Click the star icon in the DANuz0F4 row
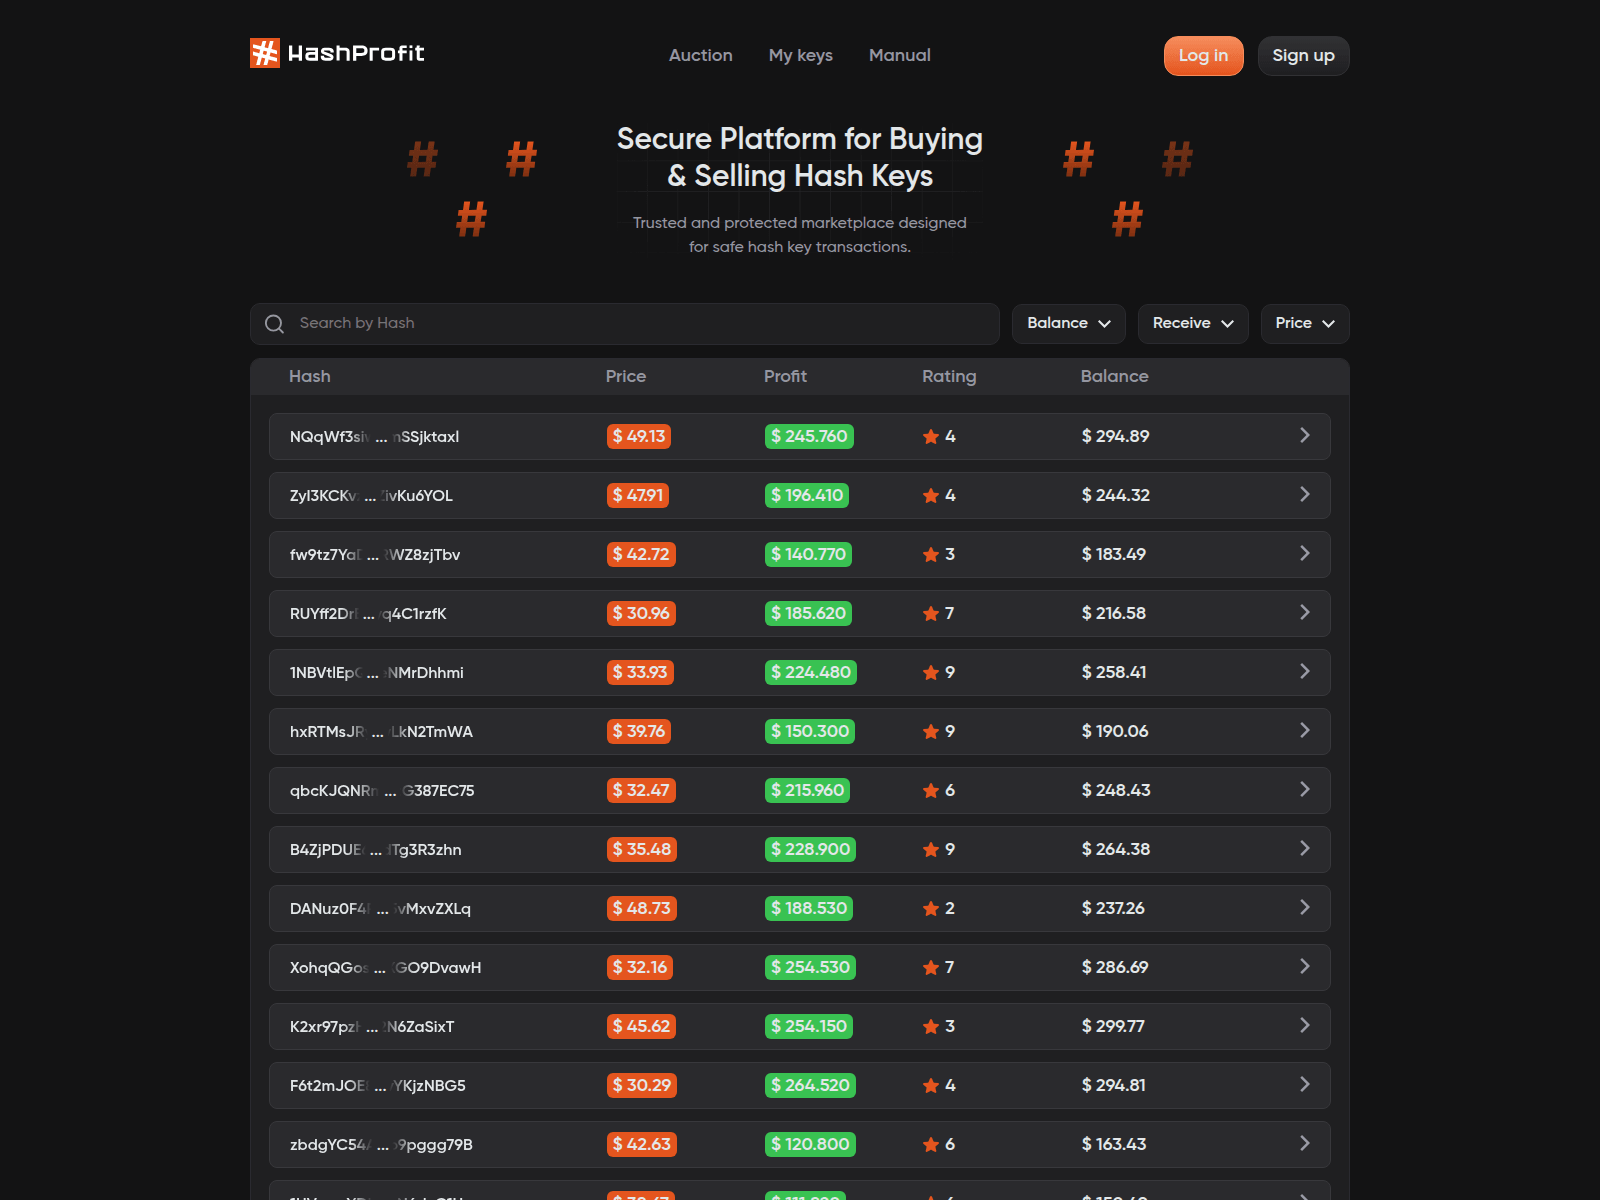Screen dimensions: 1600x1200 tap(931, 909)
